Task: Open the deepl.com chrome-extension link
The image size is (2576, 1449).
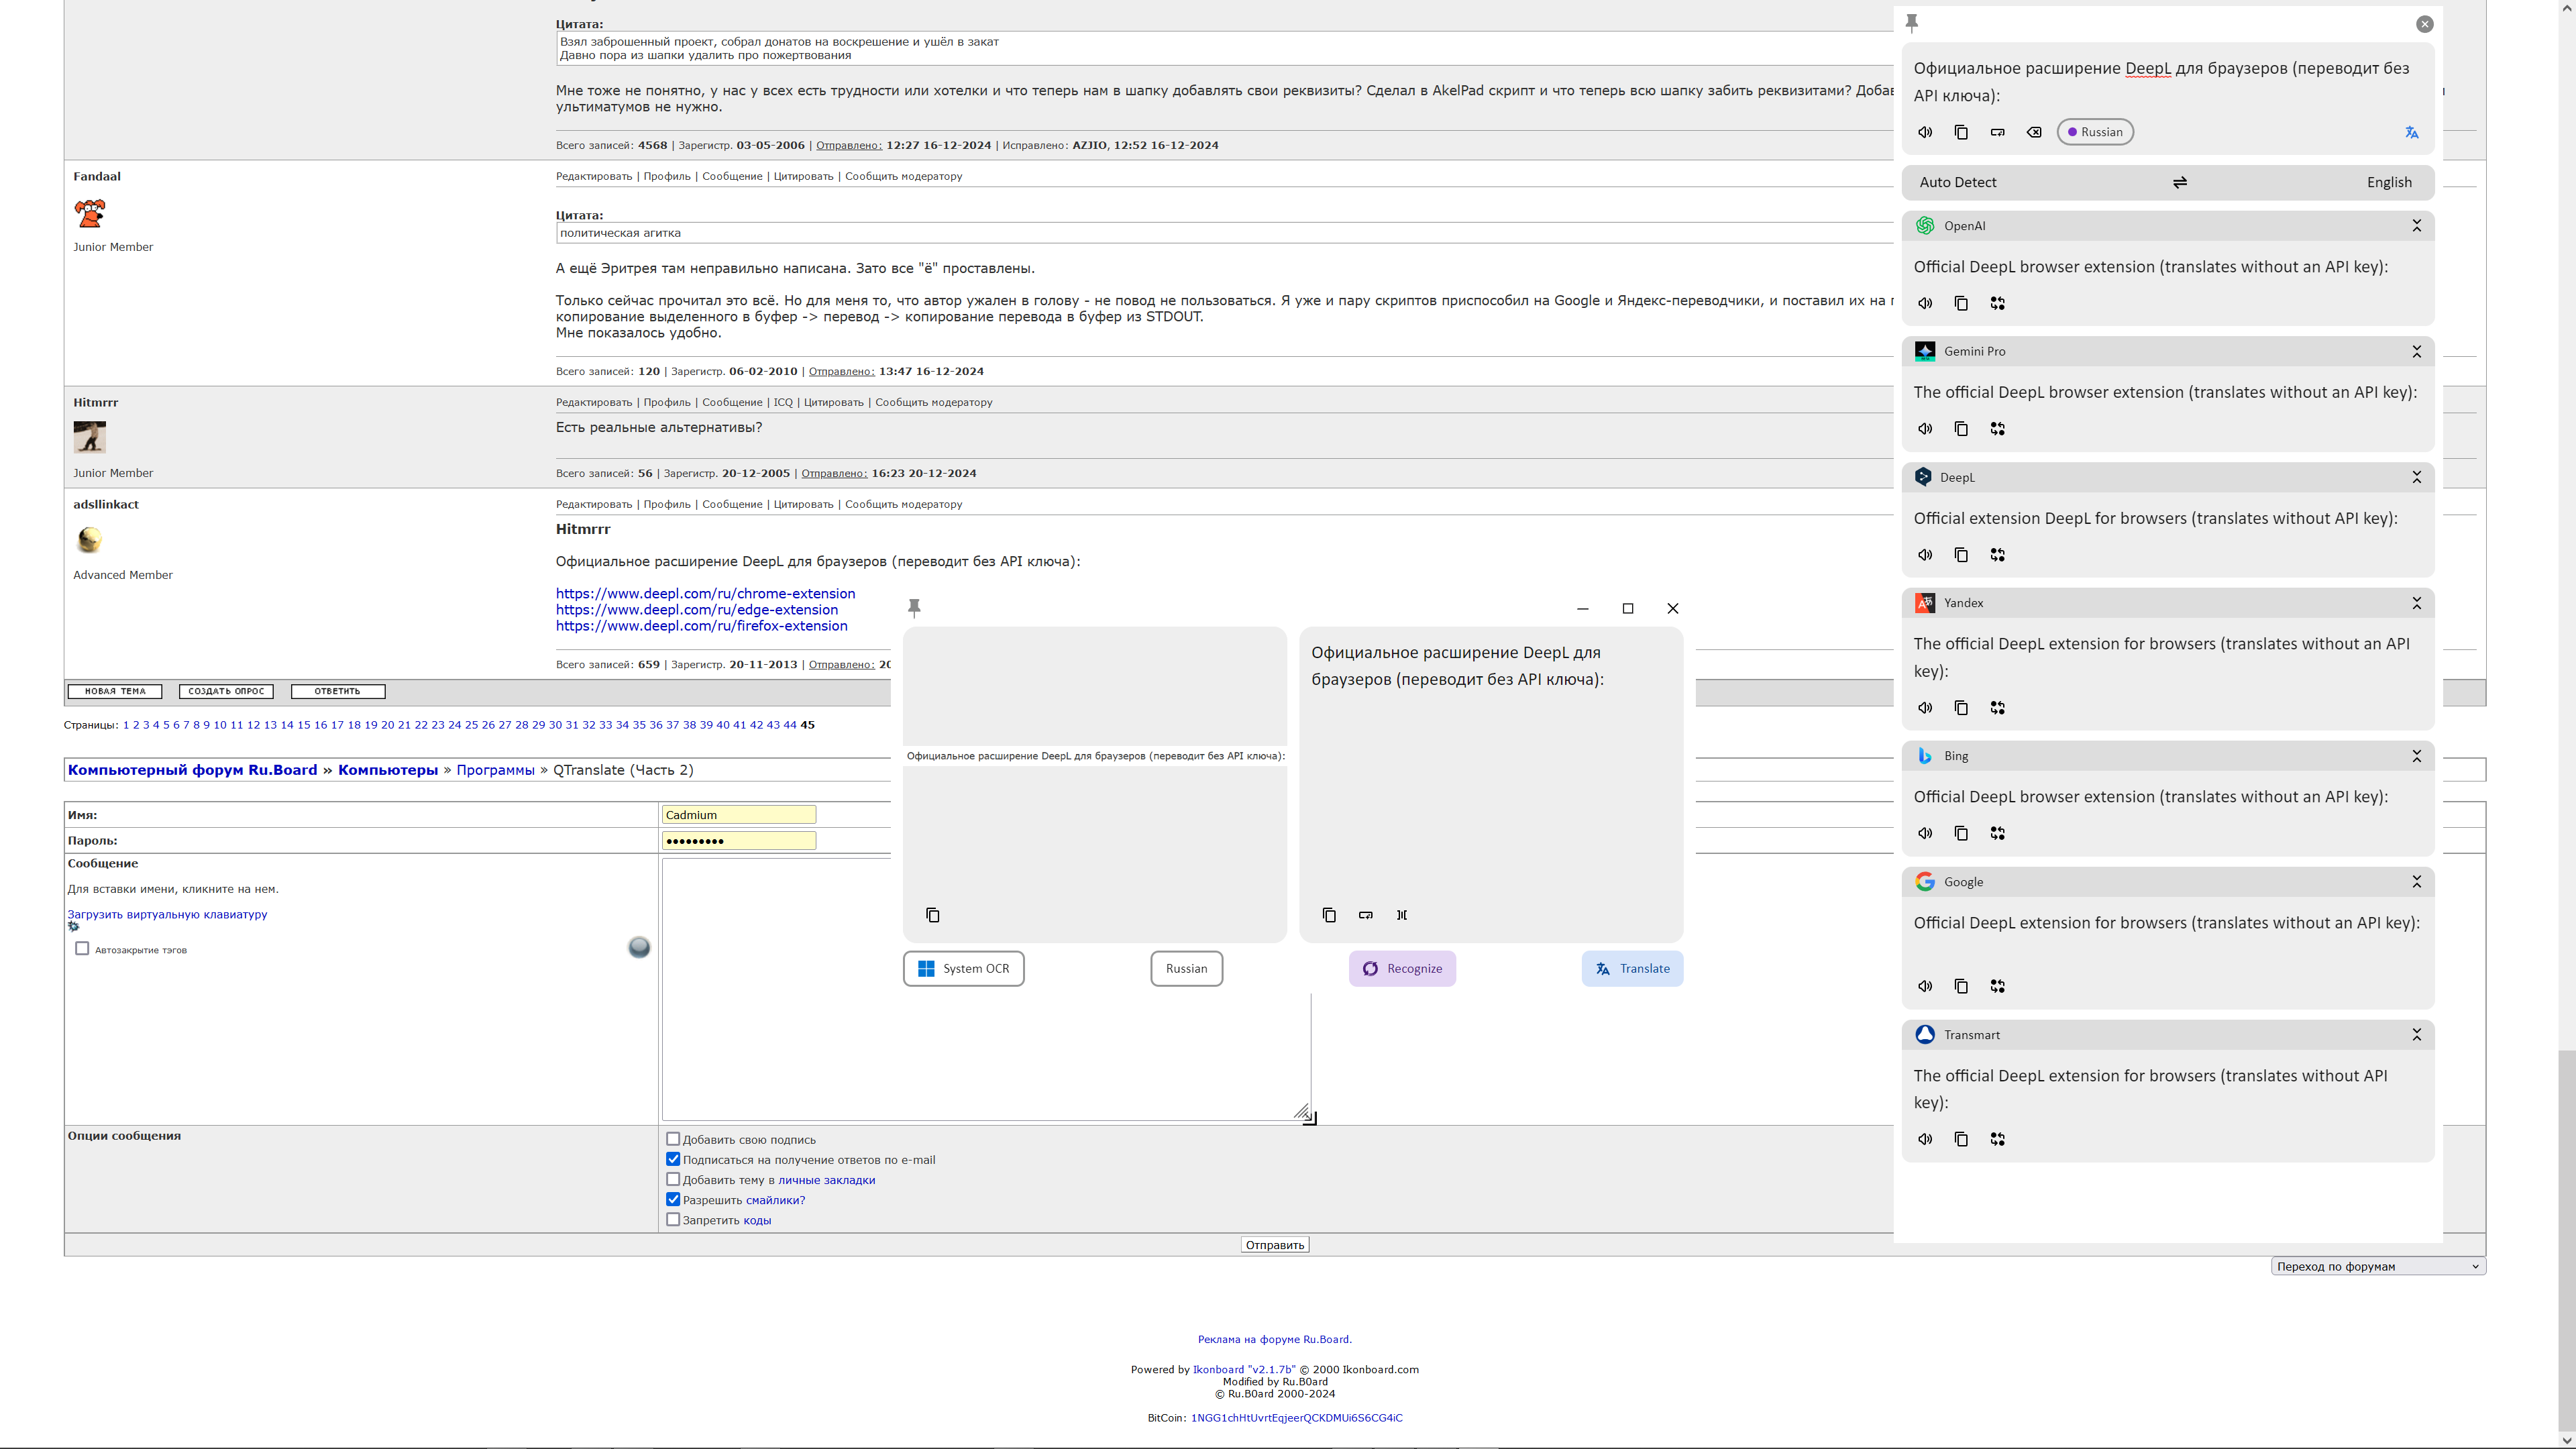Action: pyautogui.click(x=705, y=593)
